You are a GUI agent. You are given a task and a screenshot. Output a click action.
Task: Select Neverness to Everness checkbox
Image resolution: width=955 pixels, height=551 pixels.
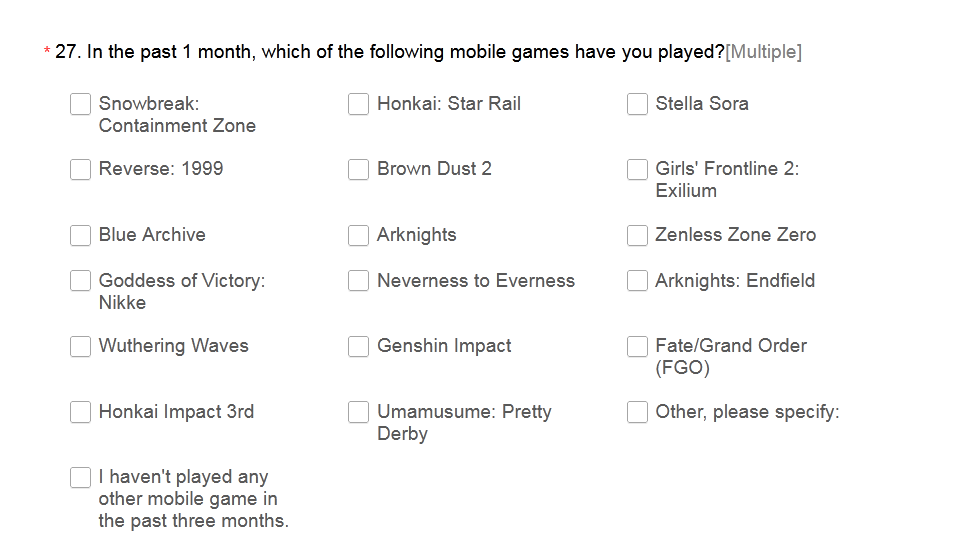359,281
